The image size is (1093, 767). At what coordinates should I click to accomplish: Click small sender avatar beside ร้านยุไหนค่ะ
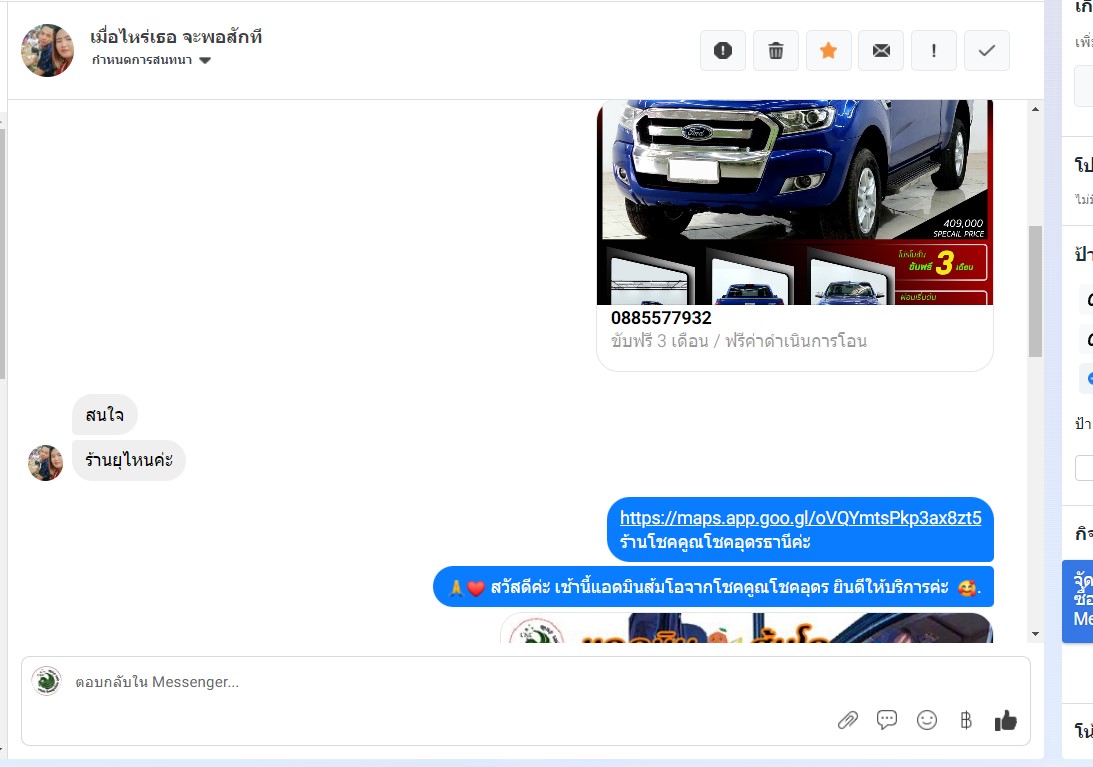45,463
